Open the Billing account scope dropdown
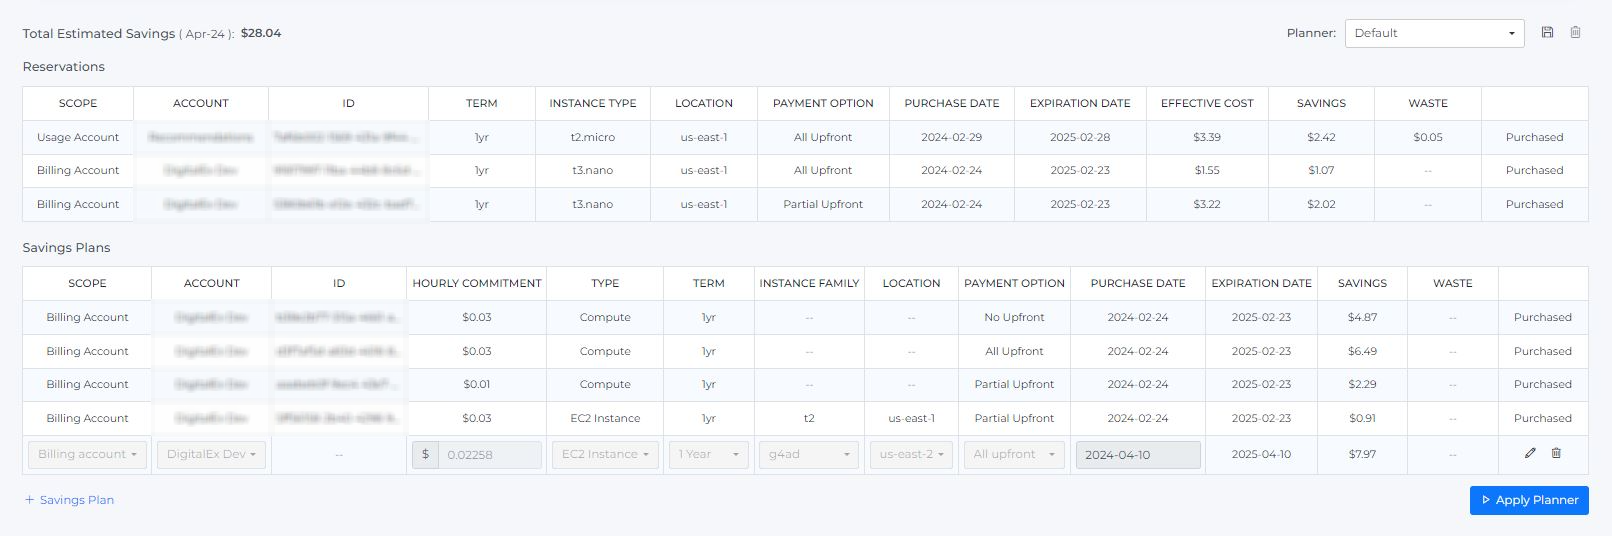The width and height of the screenshot is (1612, 536). 87,455
